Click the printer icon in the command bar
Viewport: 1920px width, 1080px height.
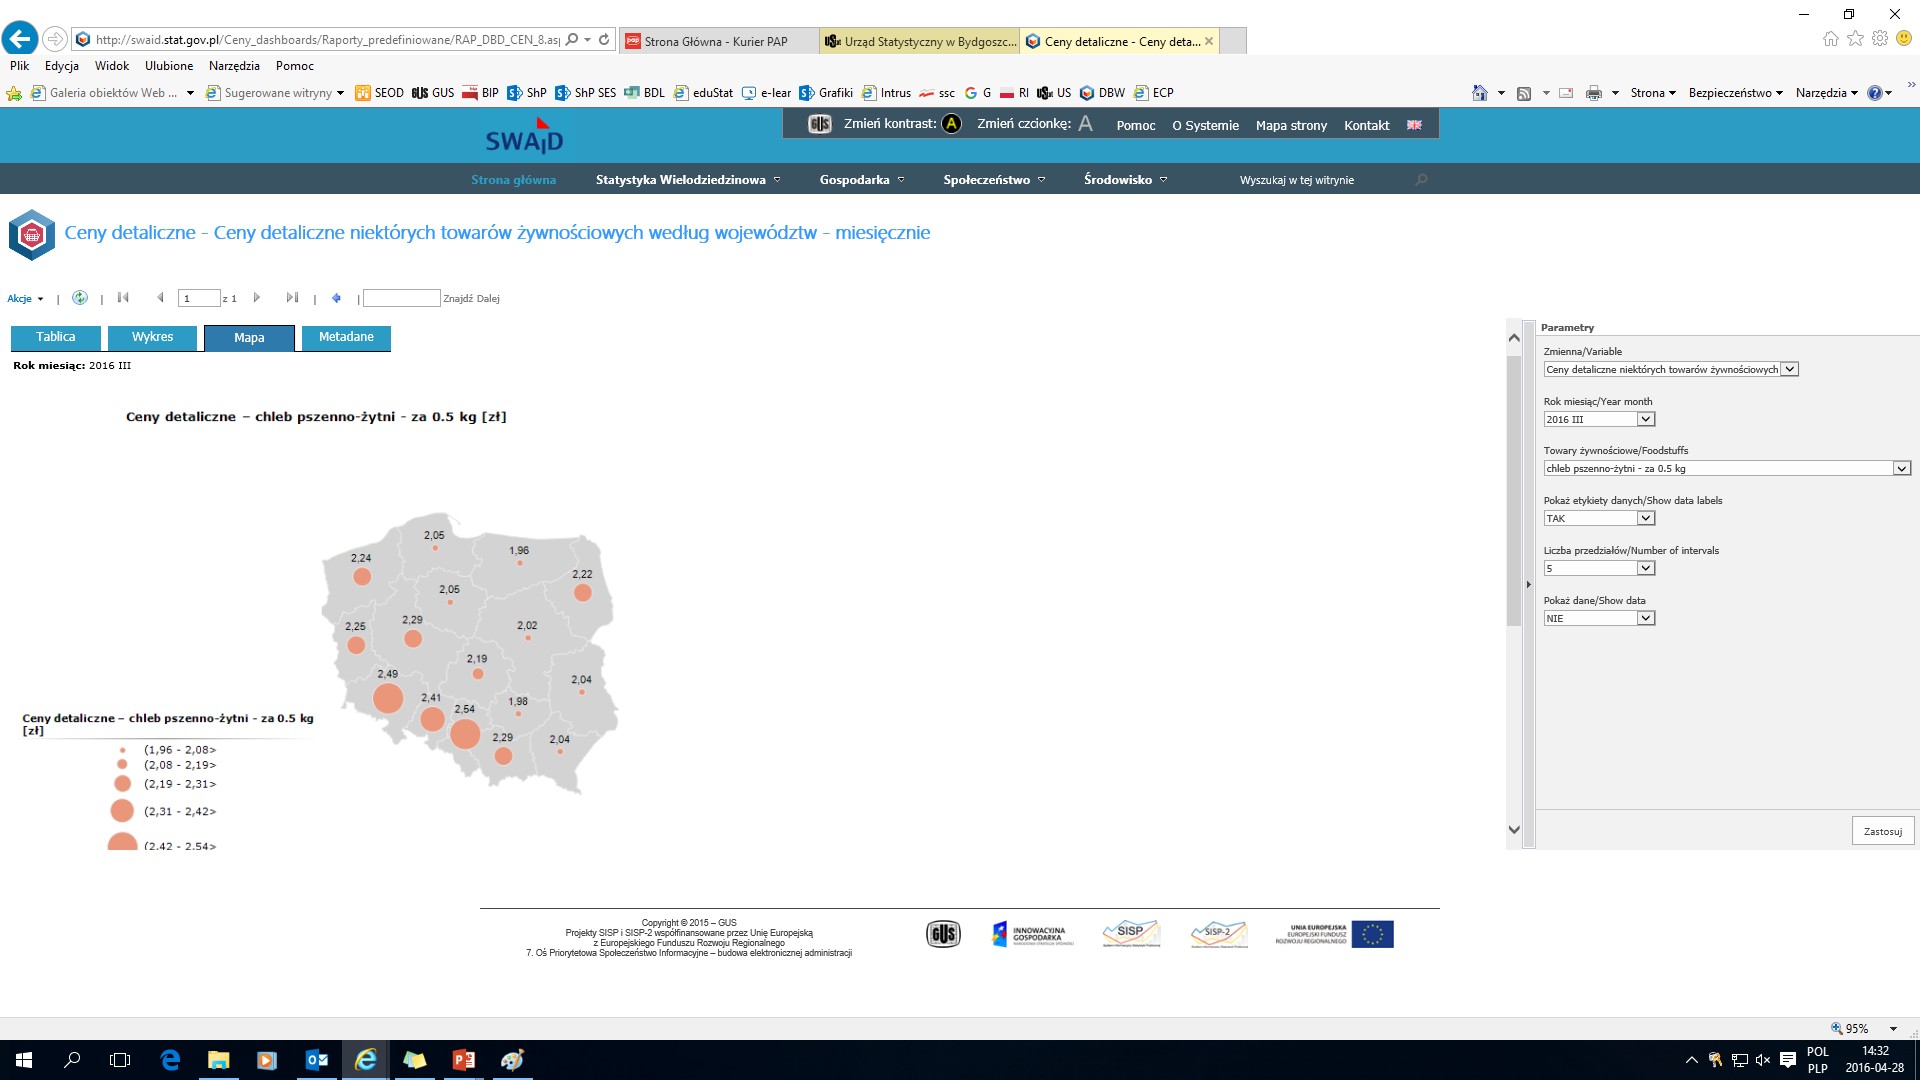1594,93
